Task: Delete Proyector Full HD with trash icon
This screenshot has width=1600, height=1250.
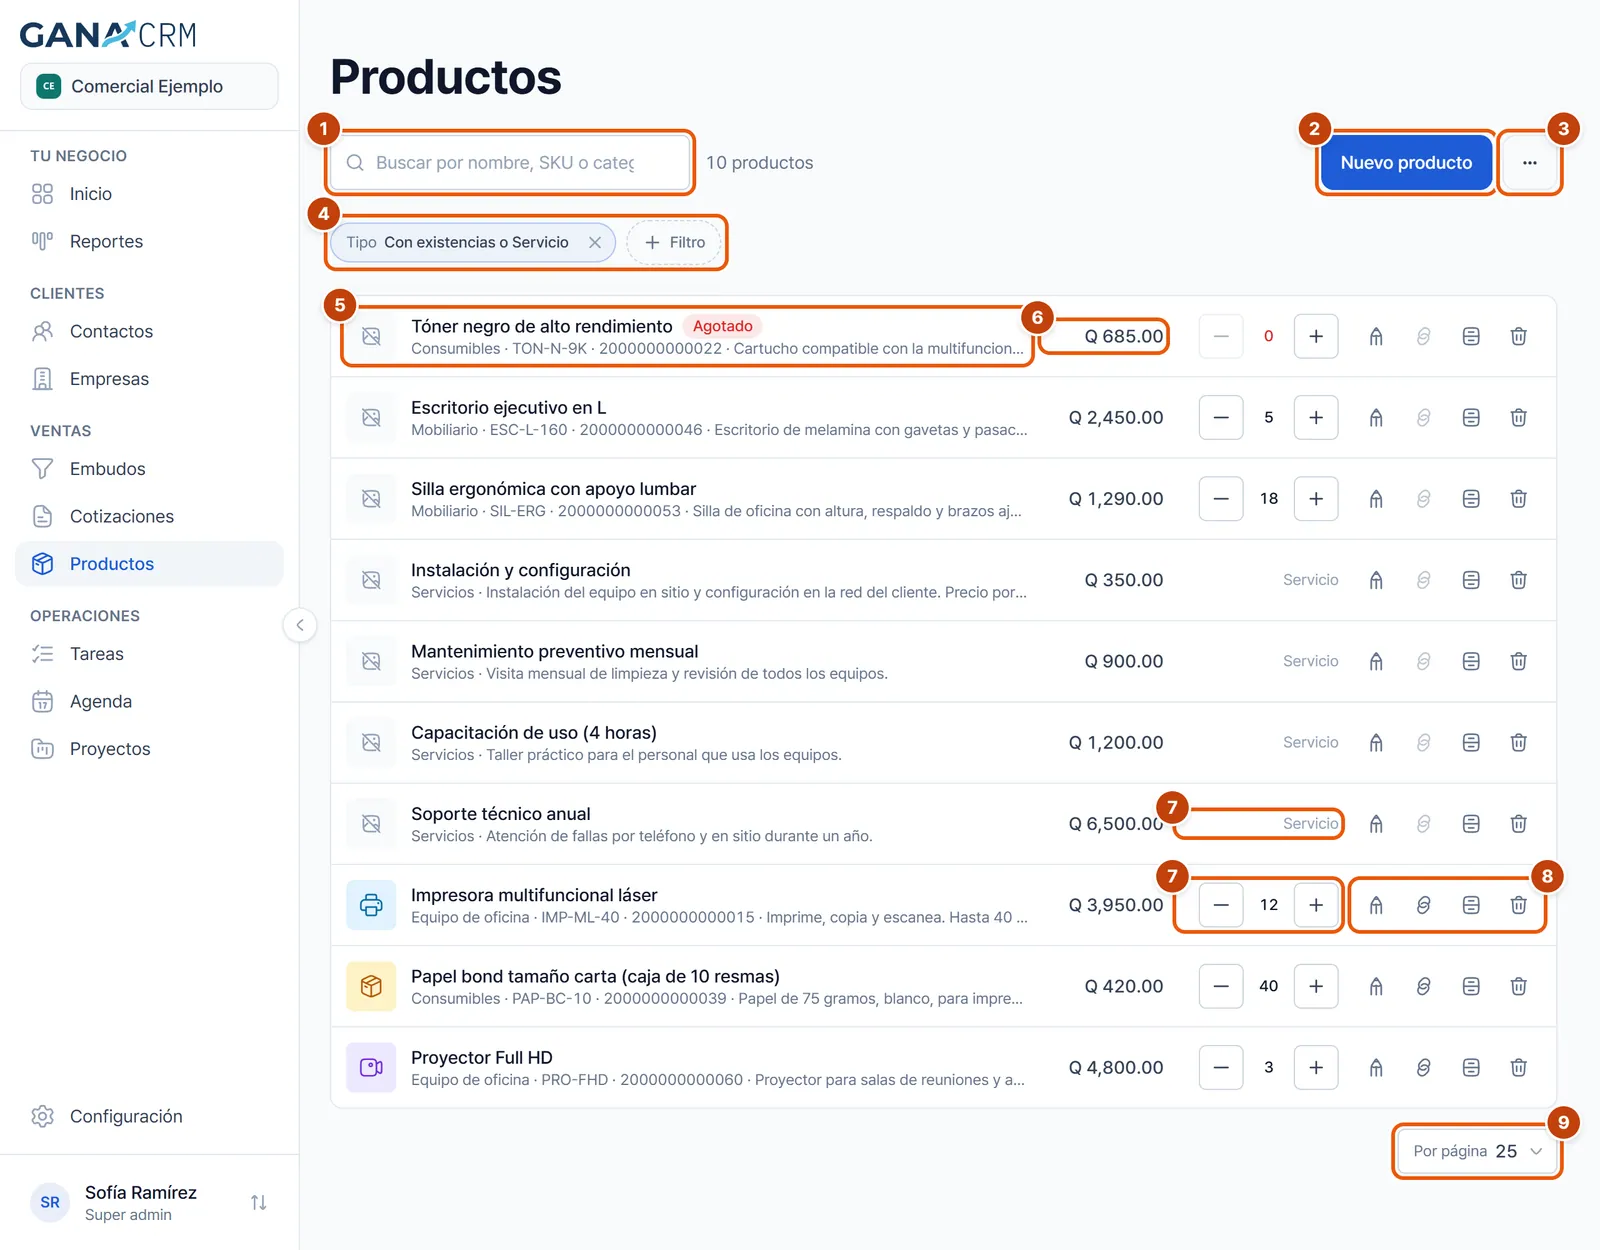Action: pyautogui.click(x=1518, y=1067)
